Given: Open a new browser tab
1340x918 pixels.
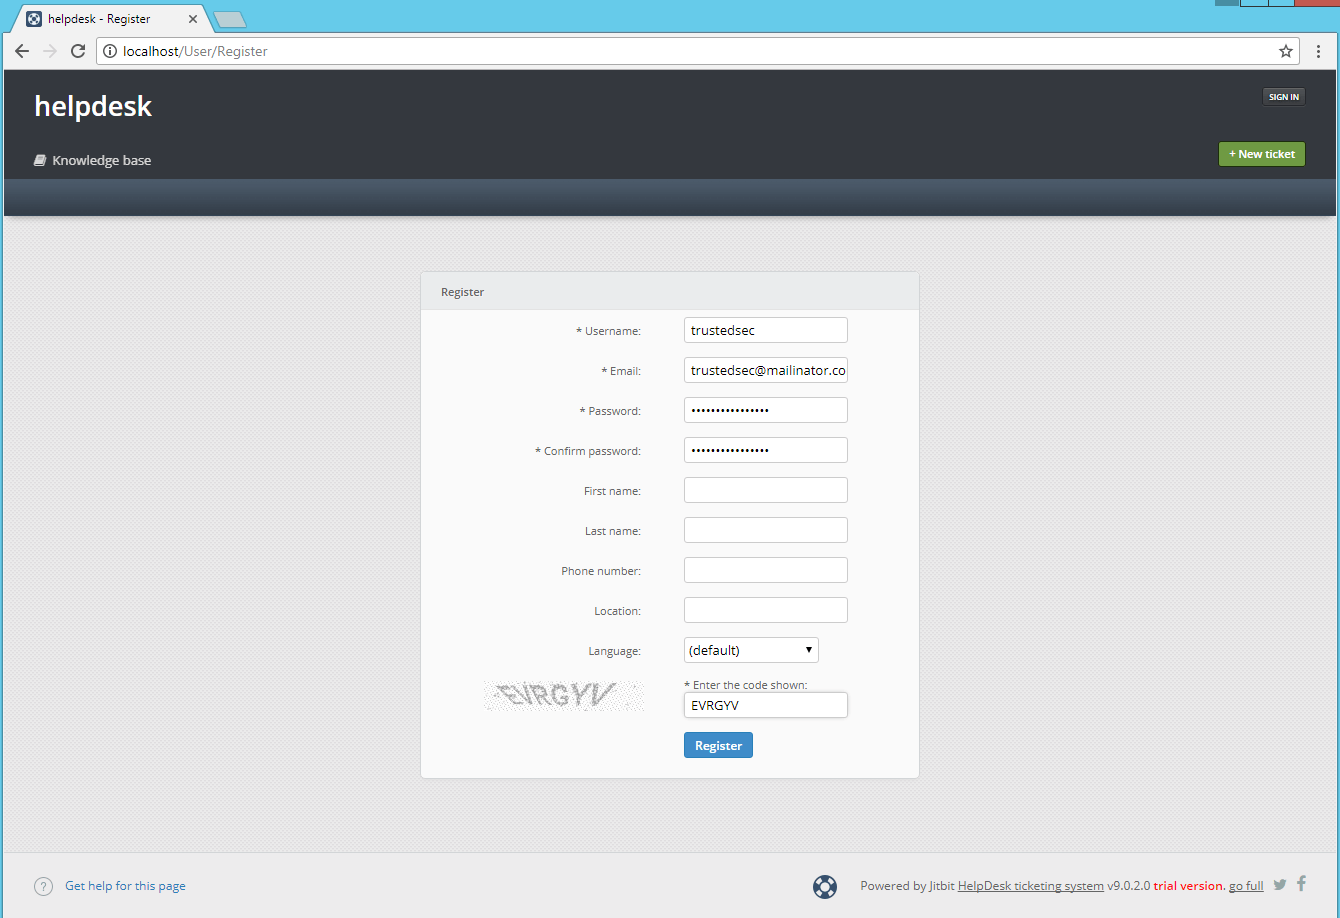Looking at the screenshot, I should [x=229, y=18].
